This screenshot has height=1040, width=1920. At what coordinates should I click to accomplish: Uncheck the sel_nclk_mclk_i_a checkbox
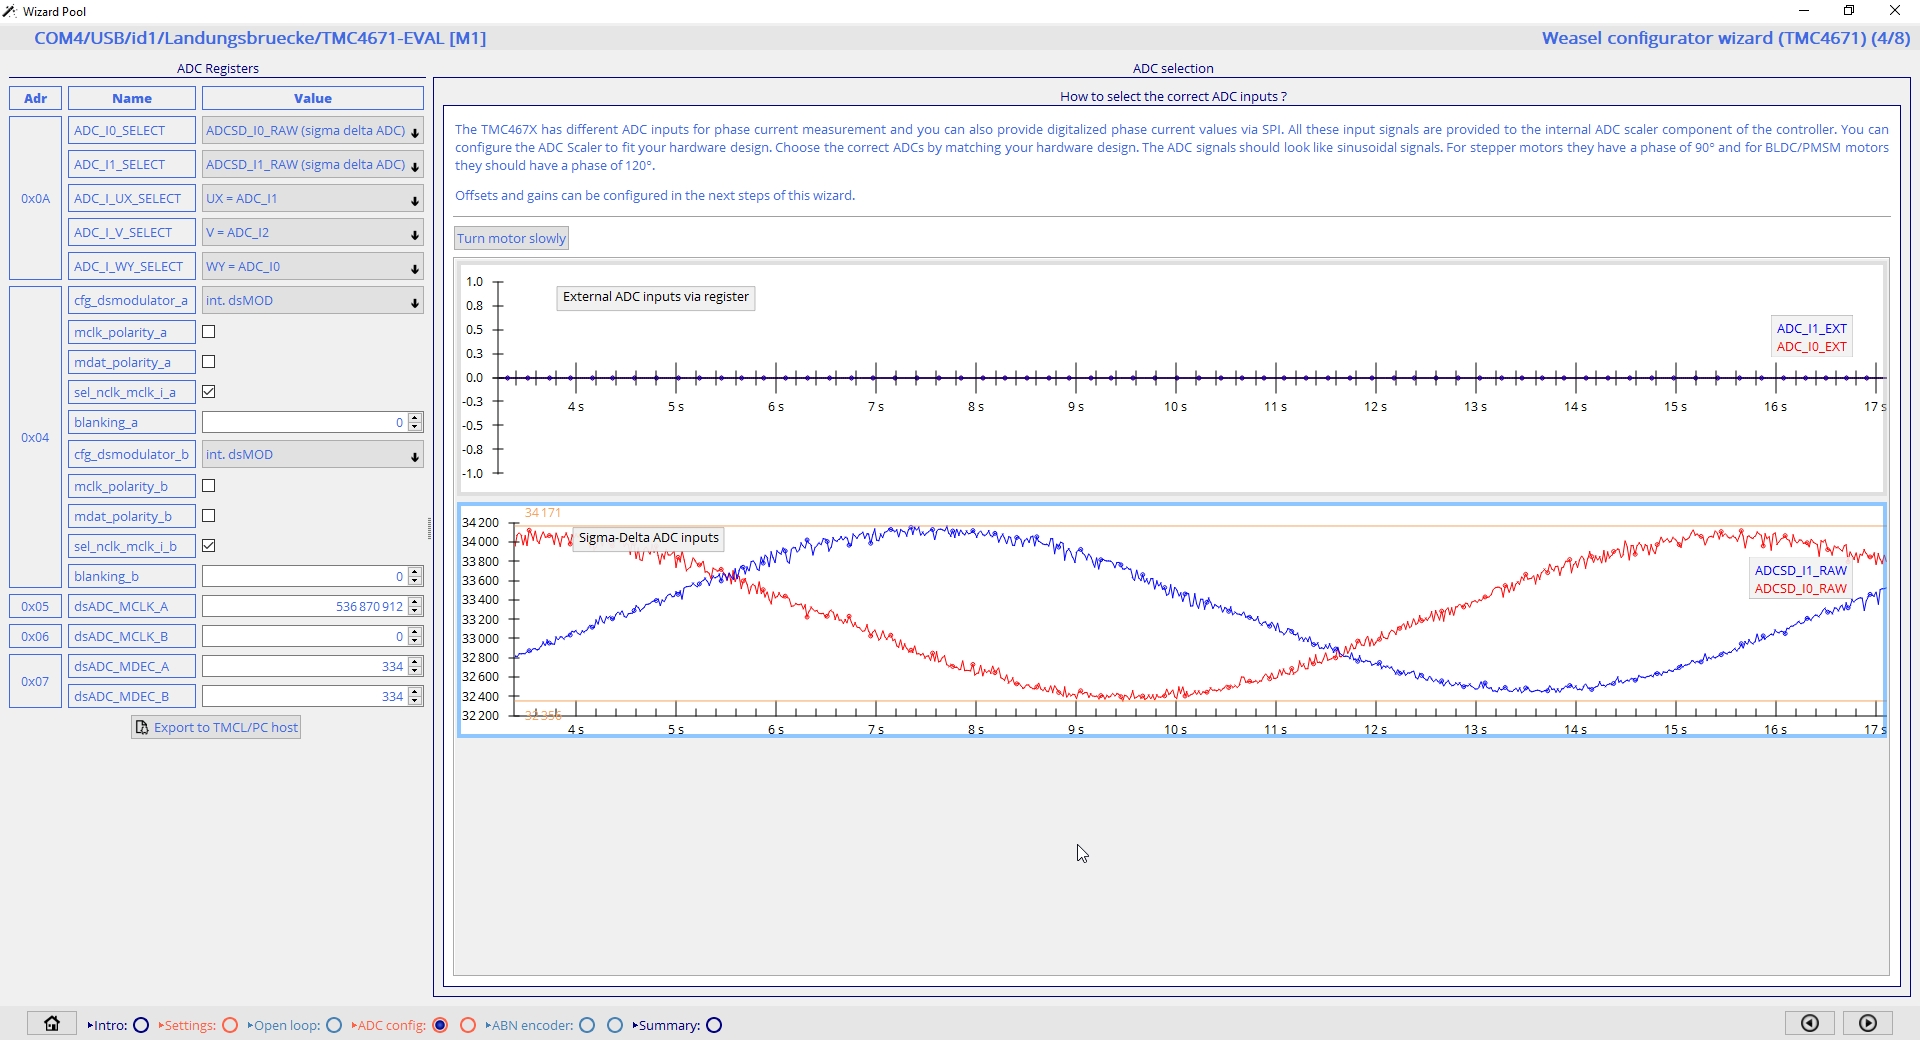pyautogui.click(x=209, y=392)
